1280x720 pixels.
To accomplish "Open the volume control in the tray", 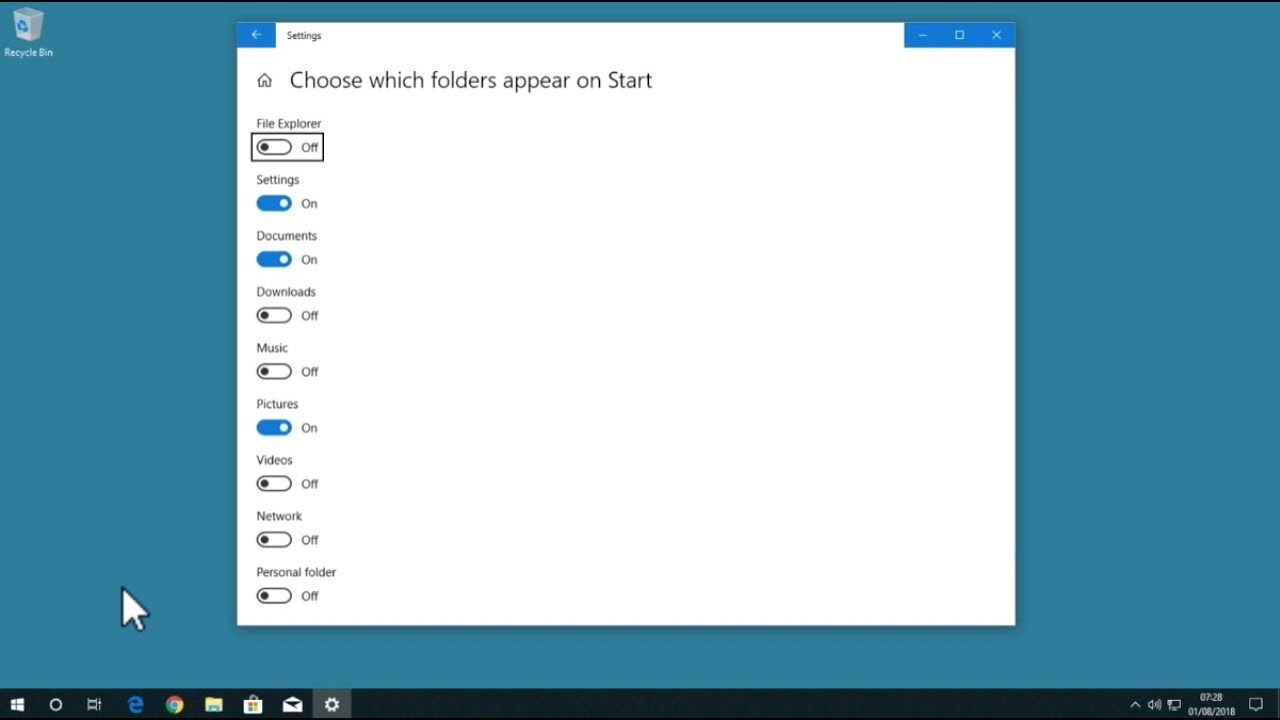I will [x=1154, y=704].
